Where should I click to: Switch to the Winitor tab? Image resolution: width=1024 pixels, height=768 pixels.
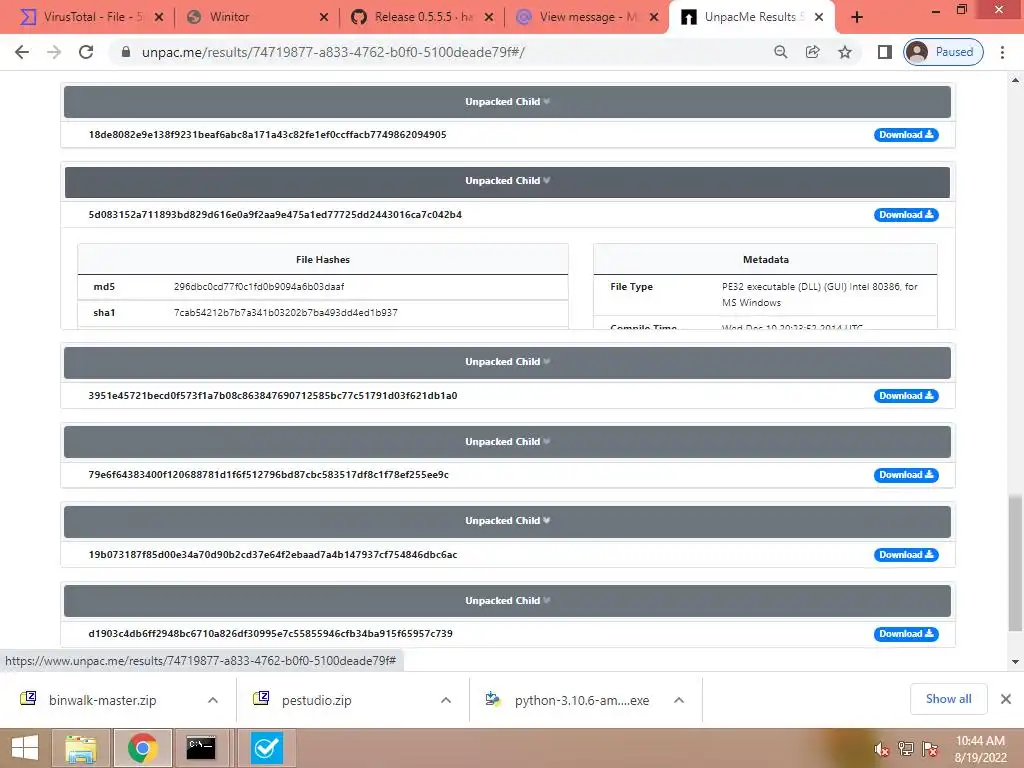tap(257, 17)
